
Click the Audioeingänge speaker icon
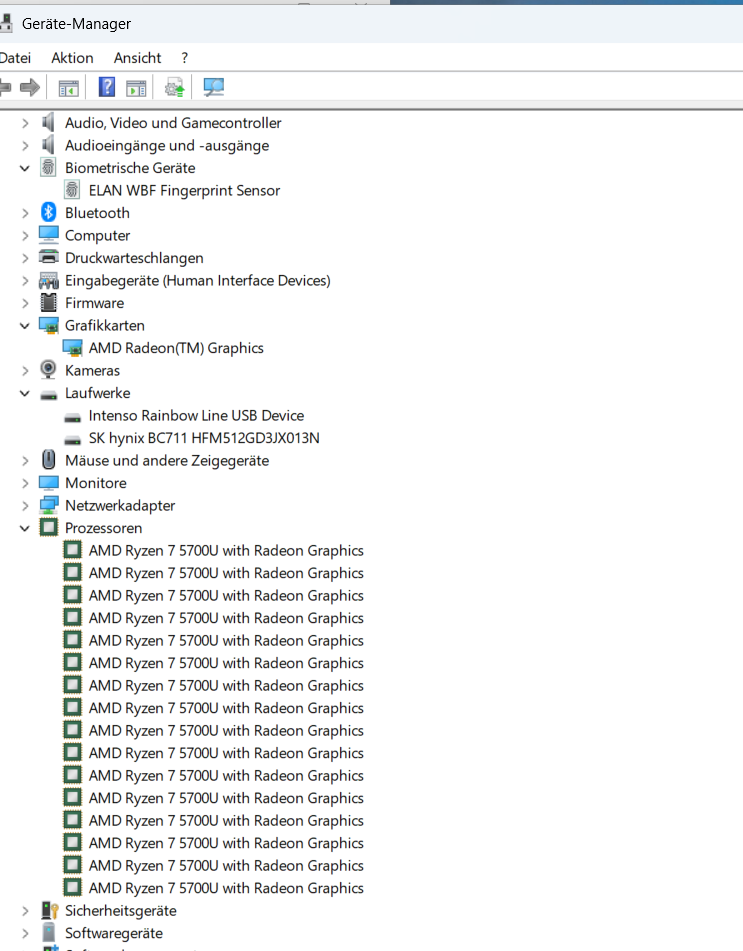point(49,145)
